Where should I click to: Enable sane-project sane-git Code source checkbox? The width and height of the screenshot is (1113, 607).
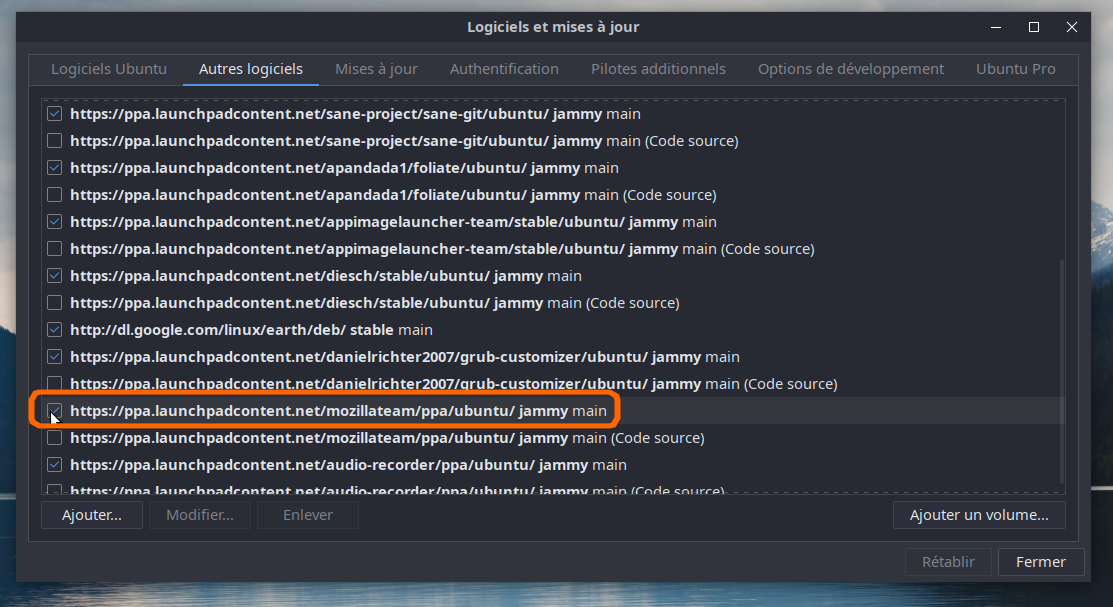[55, 141]
